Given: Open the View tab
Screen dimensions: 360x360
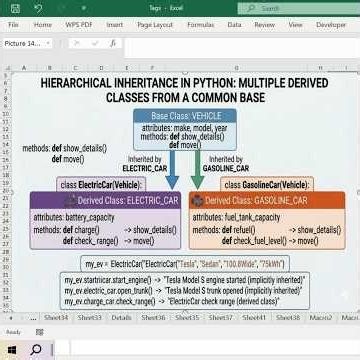Looking at the screenshot, I should point(295,25).
